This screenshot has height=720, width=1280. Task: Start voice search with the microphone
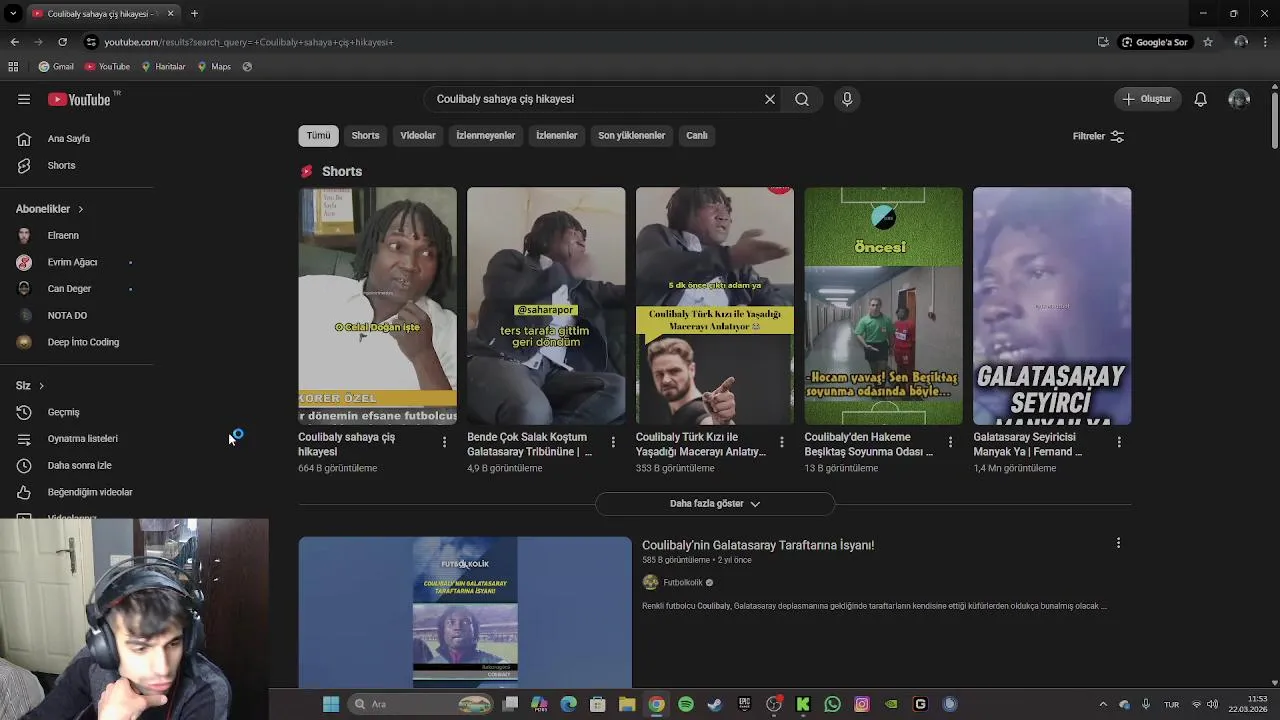(x=847, y=99)
